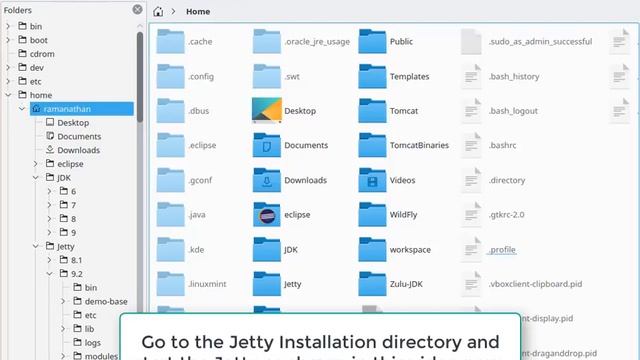
Task: Close the Folders panel
Action: 138,9
